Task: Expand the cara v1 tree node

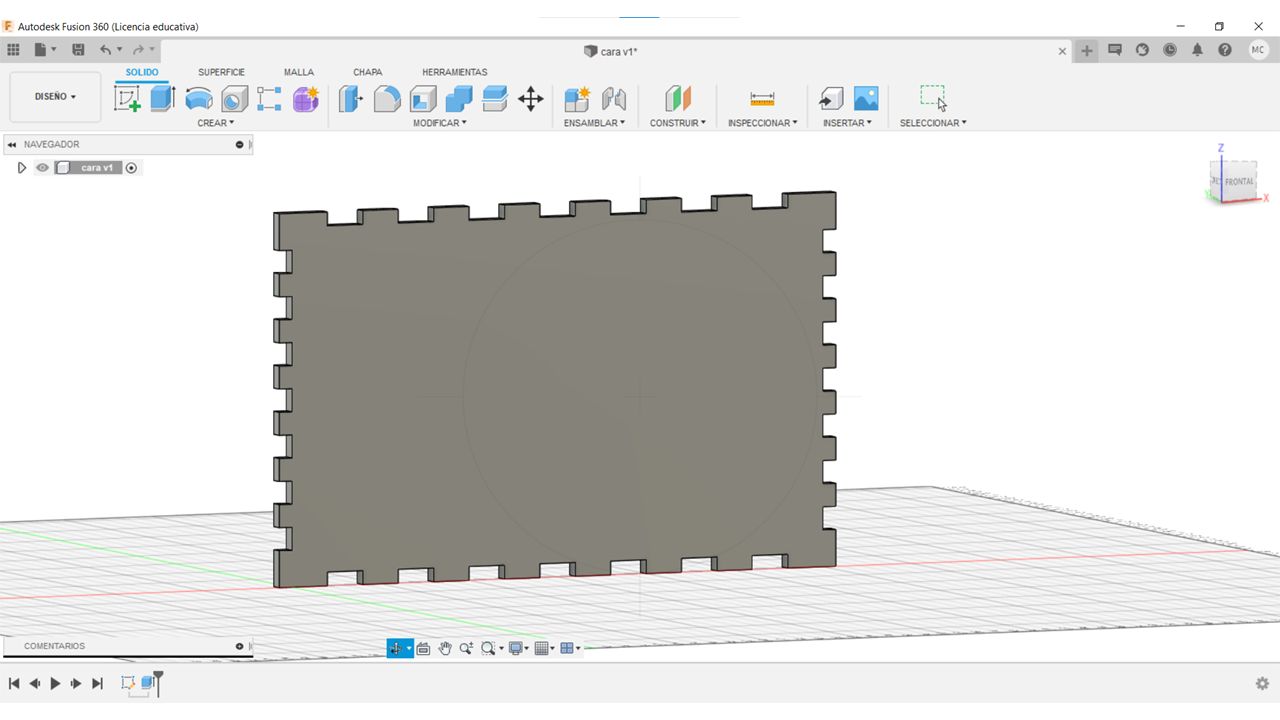Action: pyautogui.click(x=21, y=168)
